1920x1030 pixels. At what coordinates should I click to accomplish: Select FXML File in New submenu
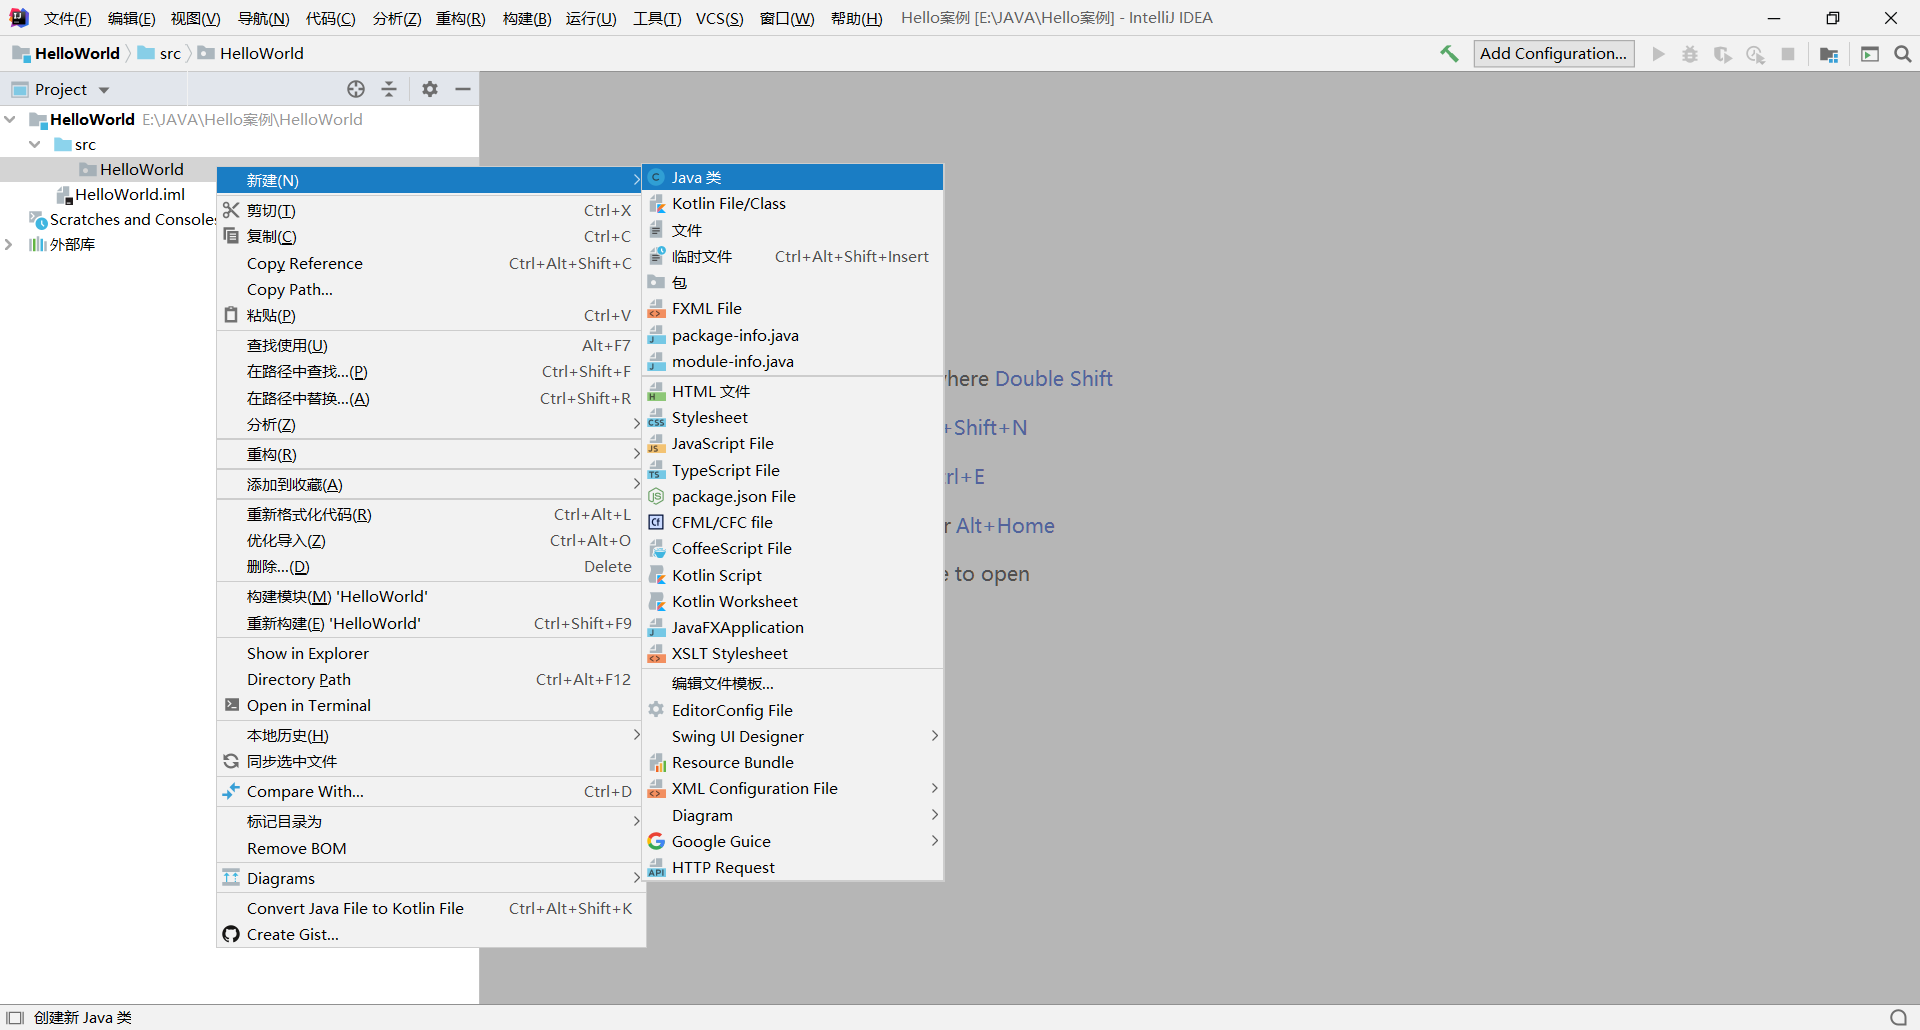coord(792,308)
